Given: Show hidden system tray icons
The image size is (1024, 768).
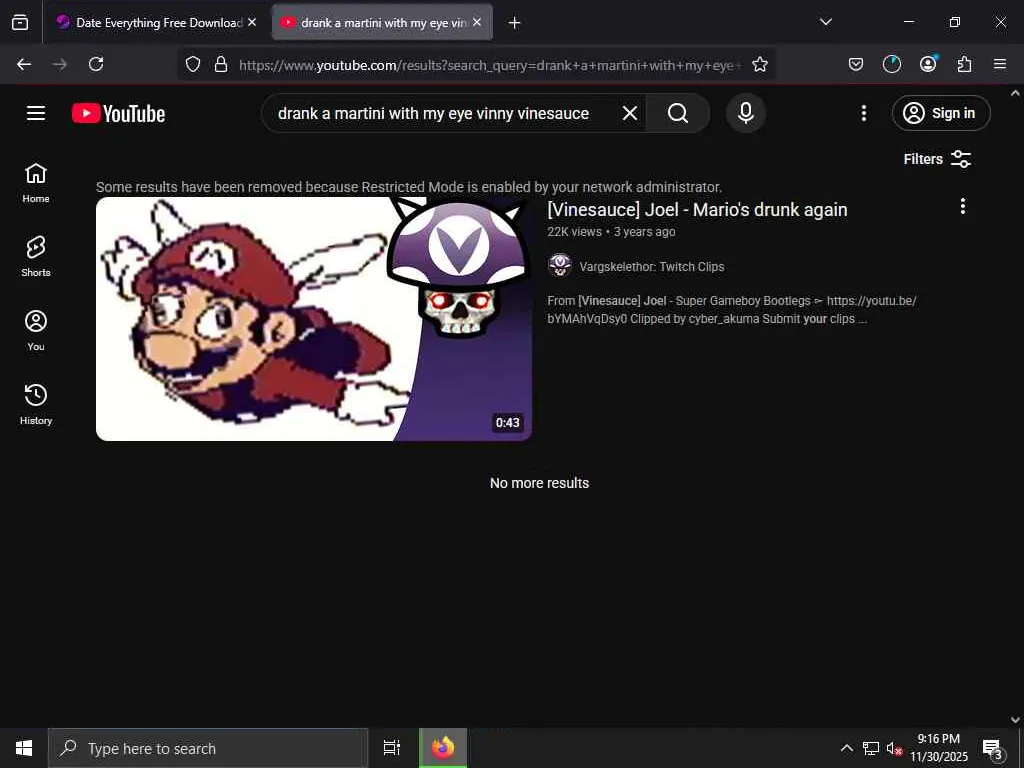Looking at the screenshot, I should [846, 748].
